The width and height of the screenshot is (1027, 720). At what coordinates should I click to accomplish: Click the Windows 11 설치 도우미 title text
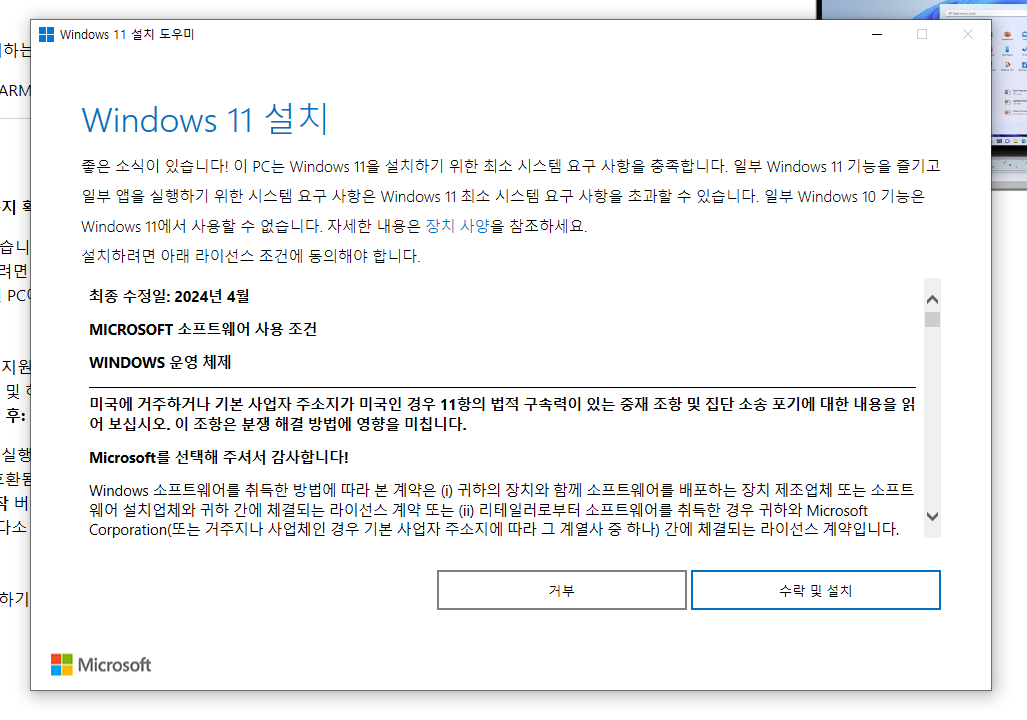[x=127, y=34]
